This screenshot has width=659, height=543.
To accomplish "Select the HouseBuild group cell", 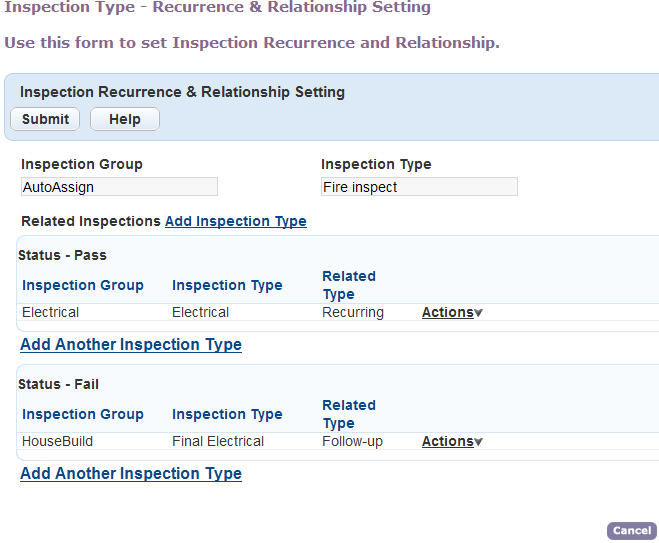I will click(57, 441).
